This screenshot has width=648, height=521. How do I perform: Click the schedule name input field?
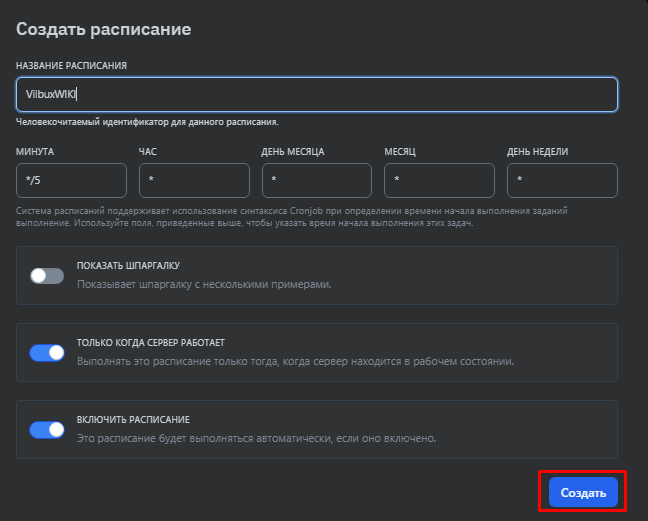point(317,94)
